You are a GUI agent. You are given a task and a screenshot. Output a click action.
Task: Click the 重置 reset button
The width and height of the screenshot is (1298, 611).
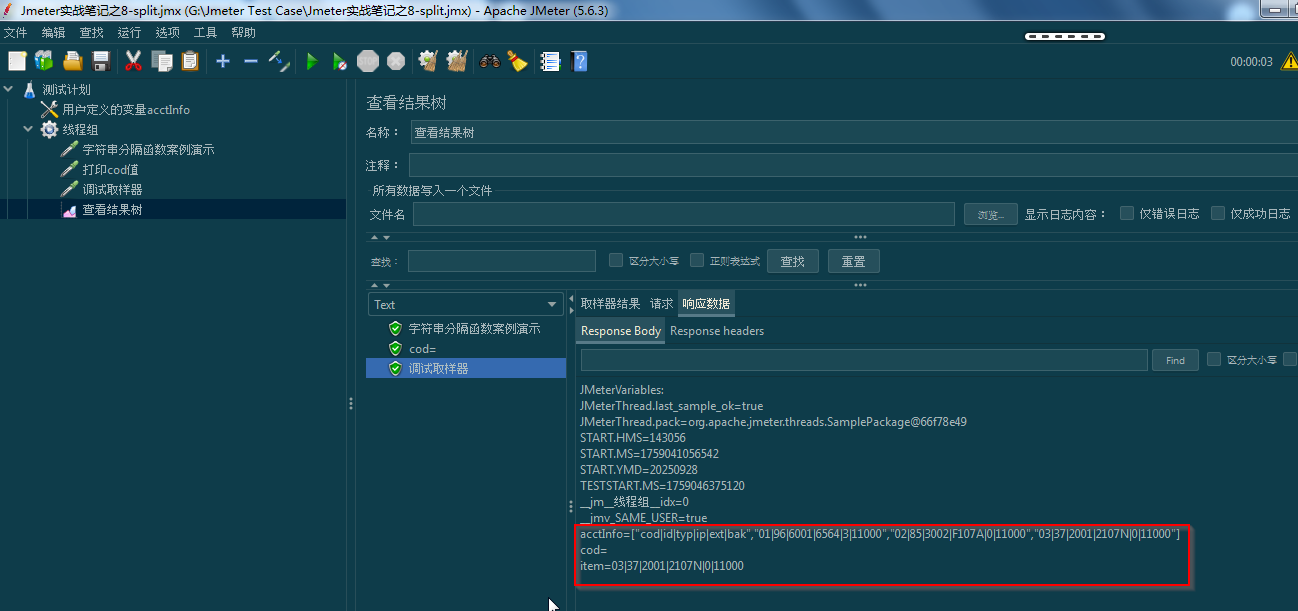[853, 261]
